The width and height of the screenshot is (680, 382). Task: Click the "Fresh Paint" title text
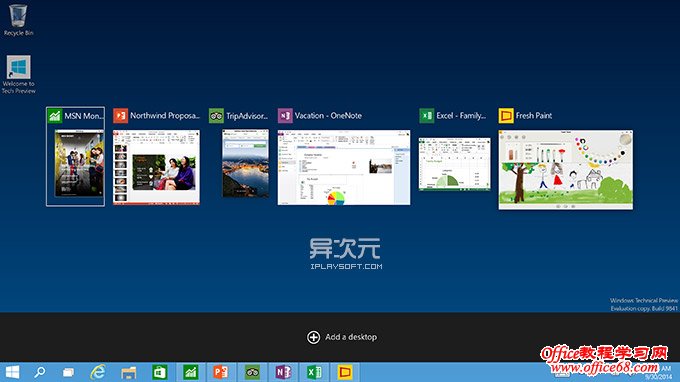click(534, 116)
